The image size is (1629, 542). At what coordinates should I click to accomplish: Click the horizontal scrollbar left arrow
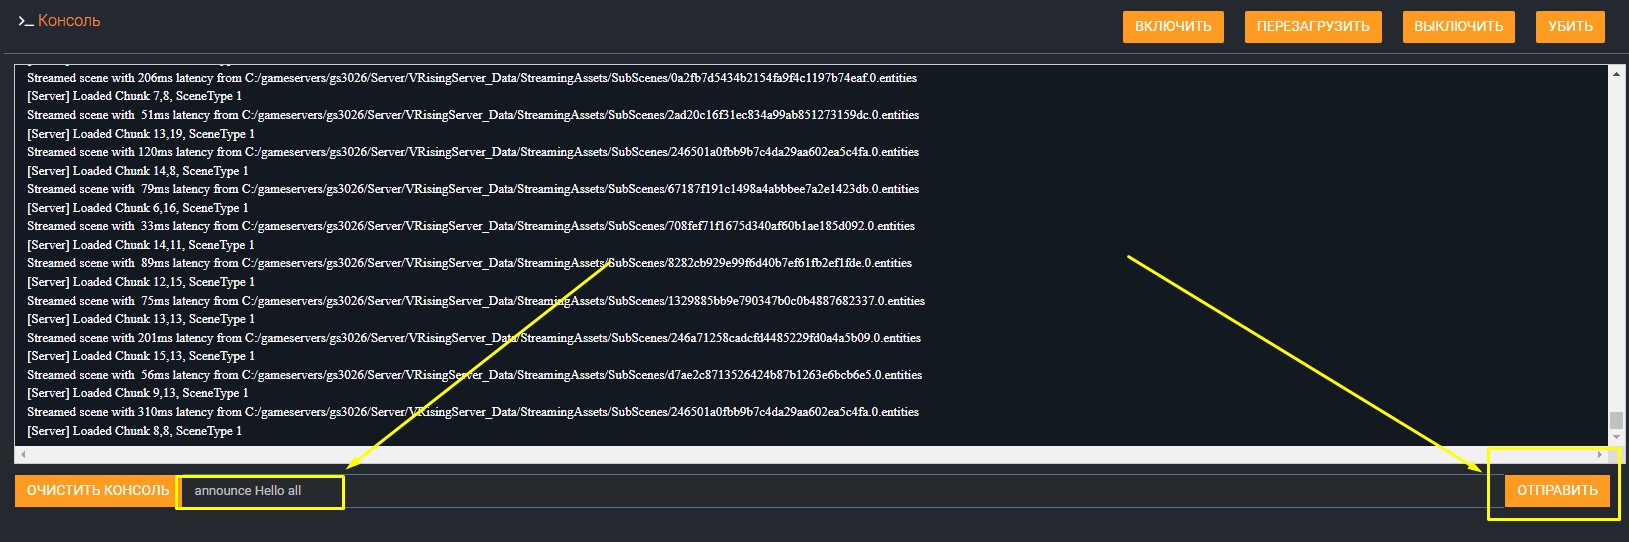[x=22, y=455]
